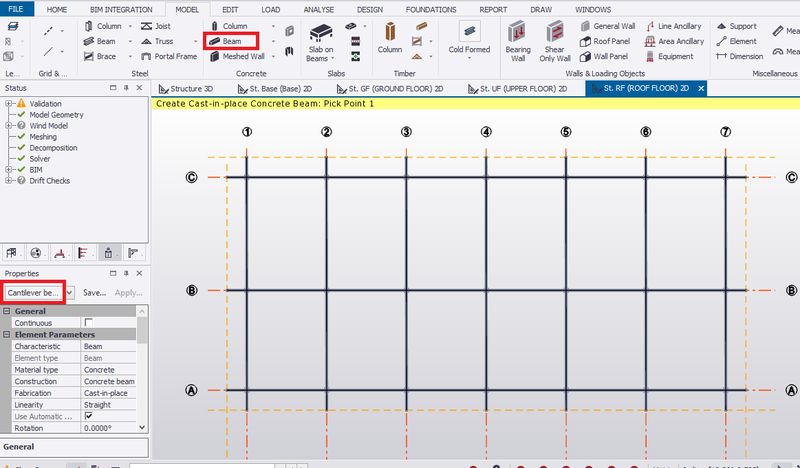Open the Truss dropdown arrow
The height and width of the screenshot is (468, 800).
tap(195, 41)
